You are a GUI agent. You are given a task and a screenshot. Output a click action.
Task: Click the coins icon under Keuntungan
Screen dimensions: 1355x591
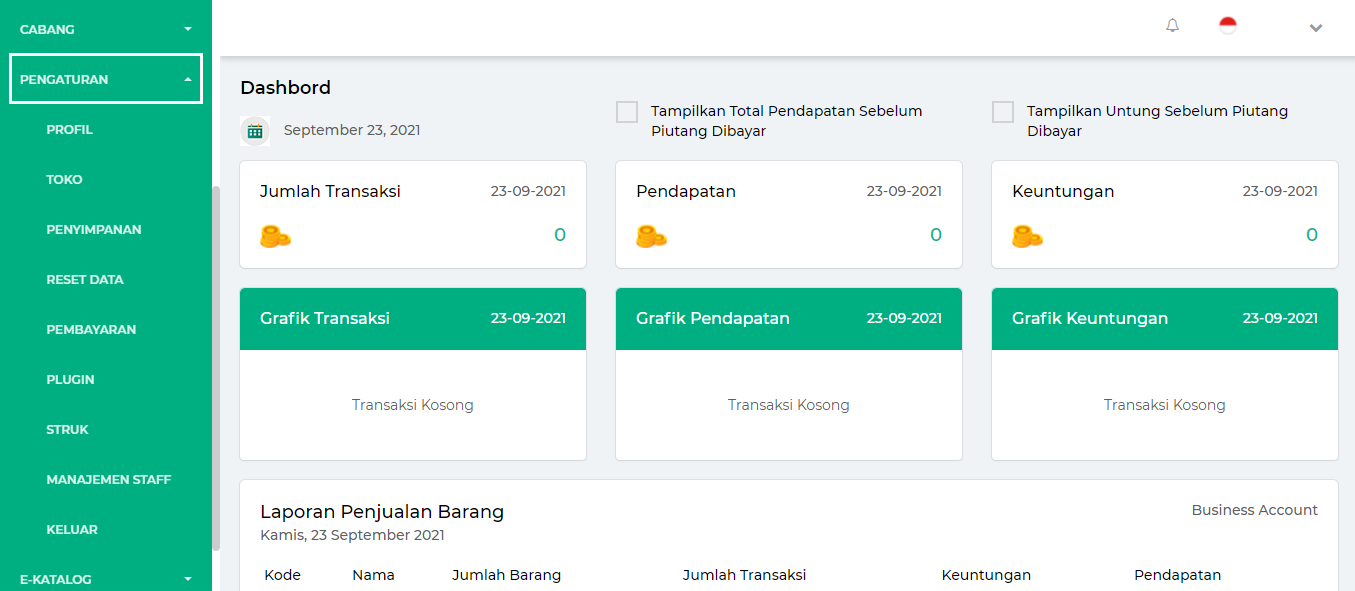[1027, 236]
